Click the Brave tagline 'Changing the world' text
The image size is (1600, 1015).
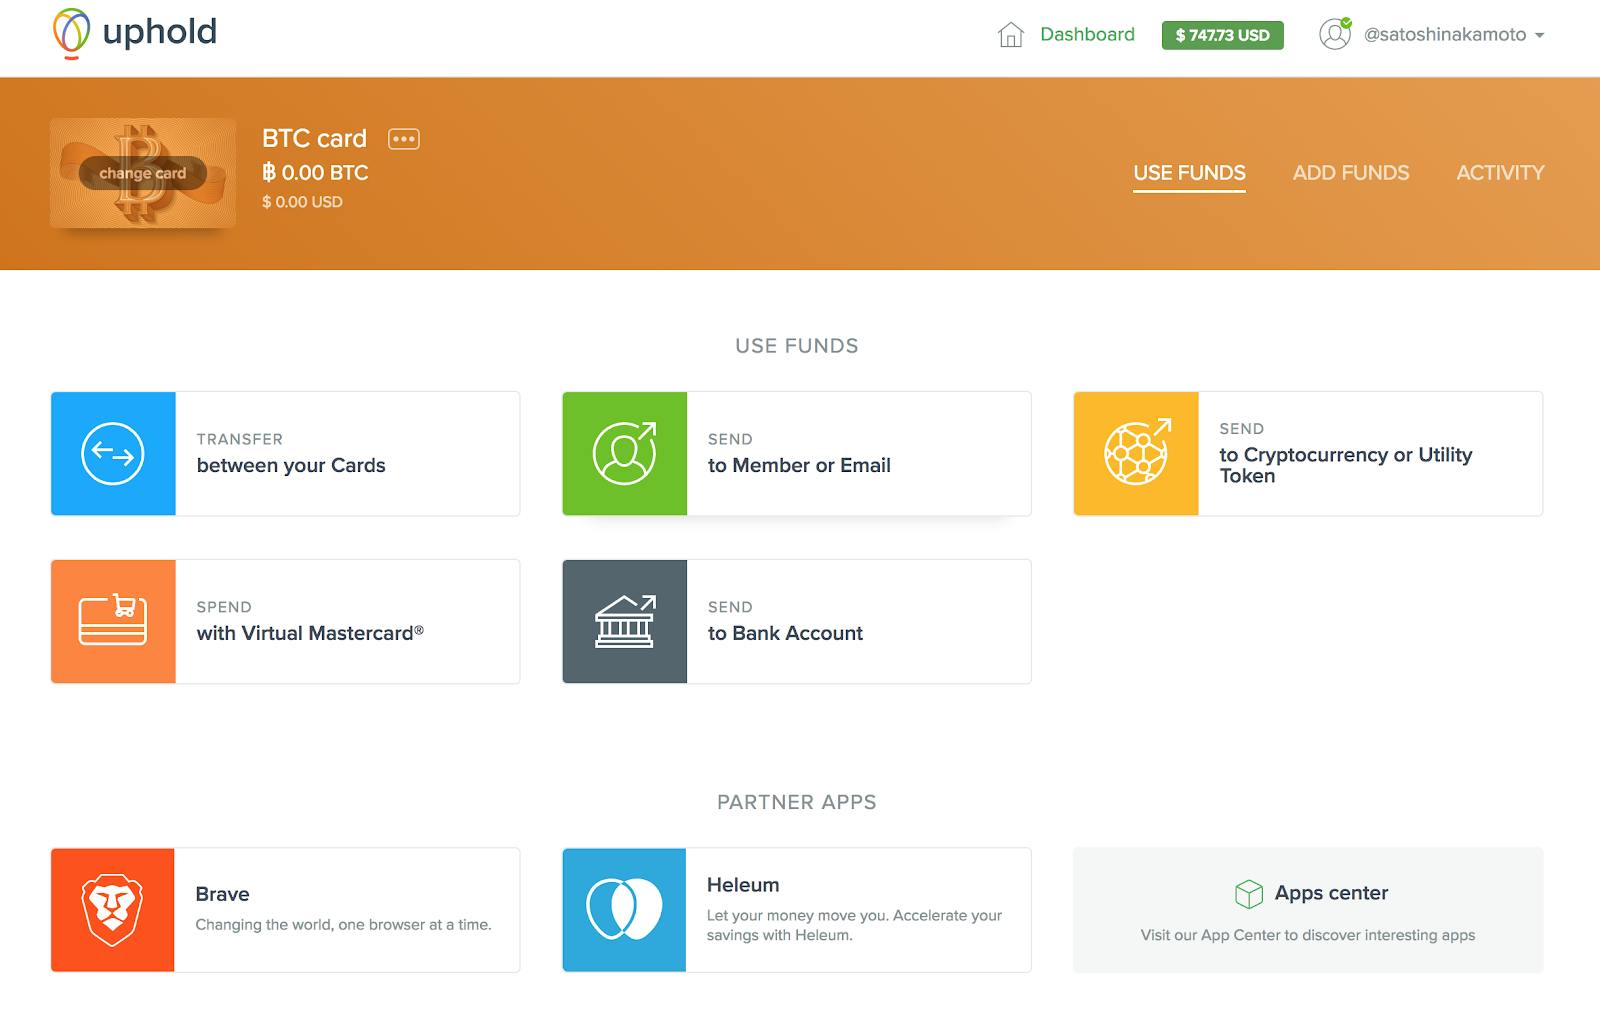pyautogui.click(x=343, y=925)
